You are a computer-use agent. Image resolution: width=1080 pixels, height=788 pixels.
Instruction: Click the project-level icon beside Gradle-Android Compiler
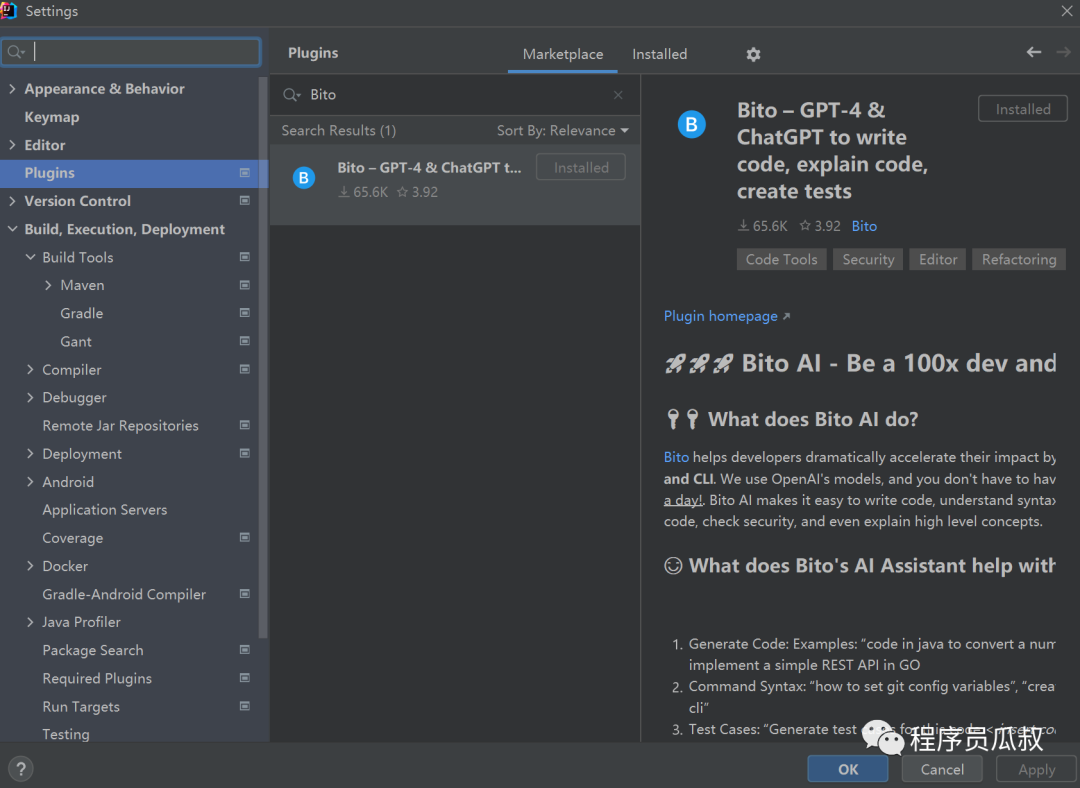coord(245,594)
